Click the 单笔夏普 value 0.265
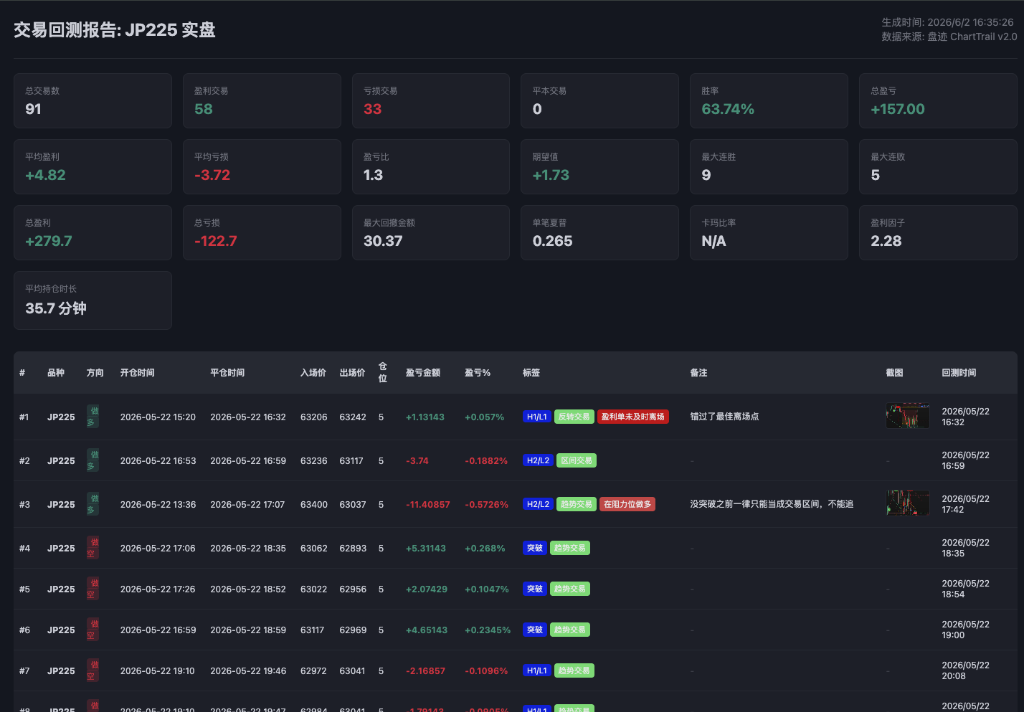The width and height of the screenshot is (1024, 712). (552, 241)
